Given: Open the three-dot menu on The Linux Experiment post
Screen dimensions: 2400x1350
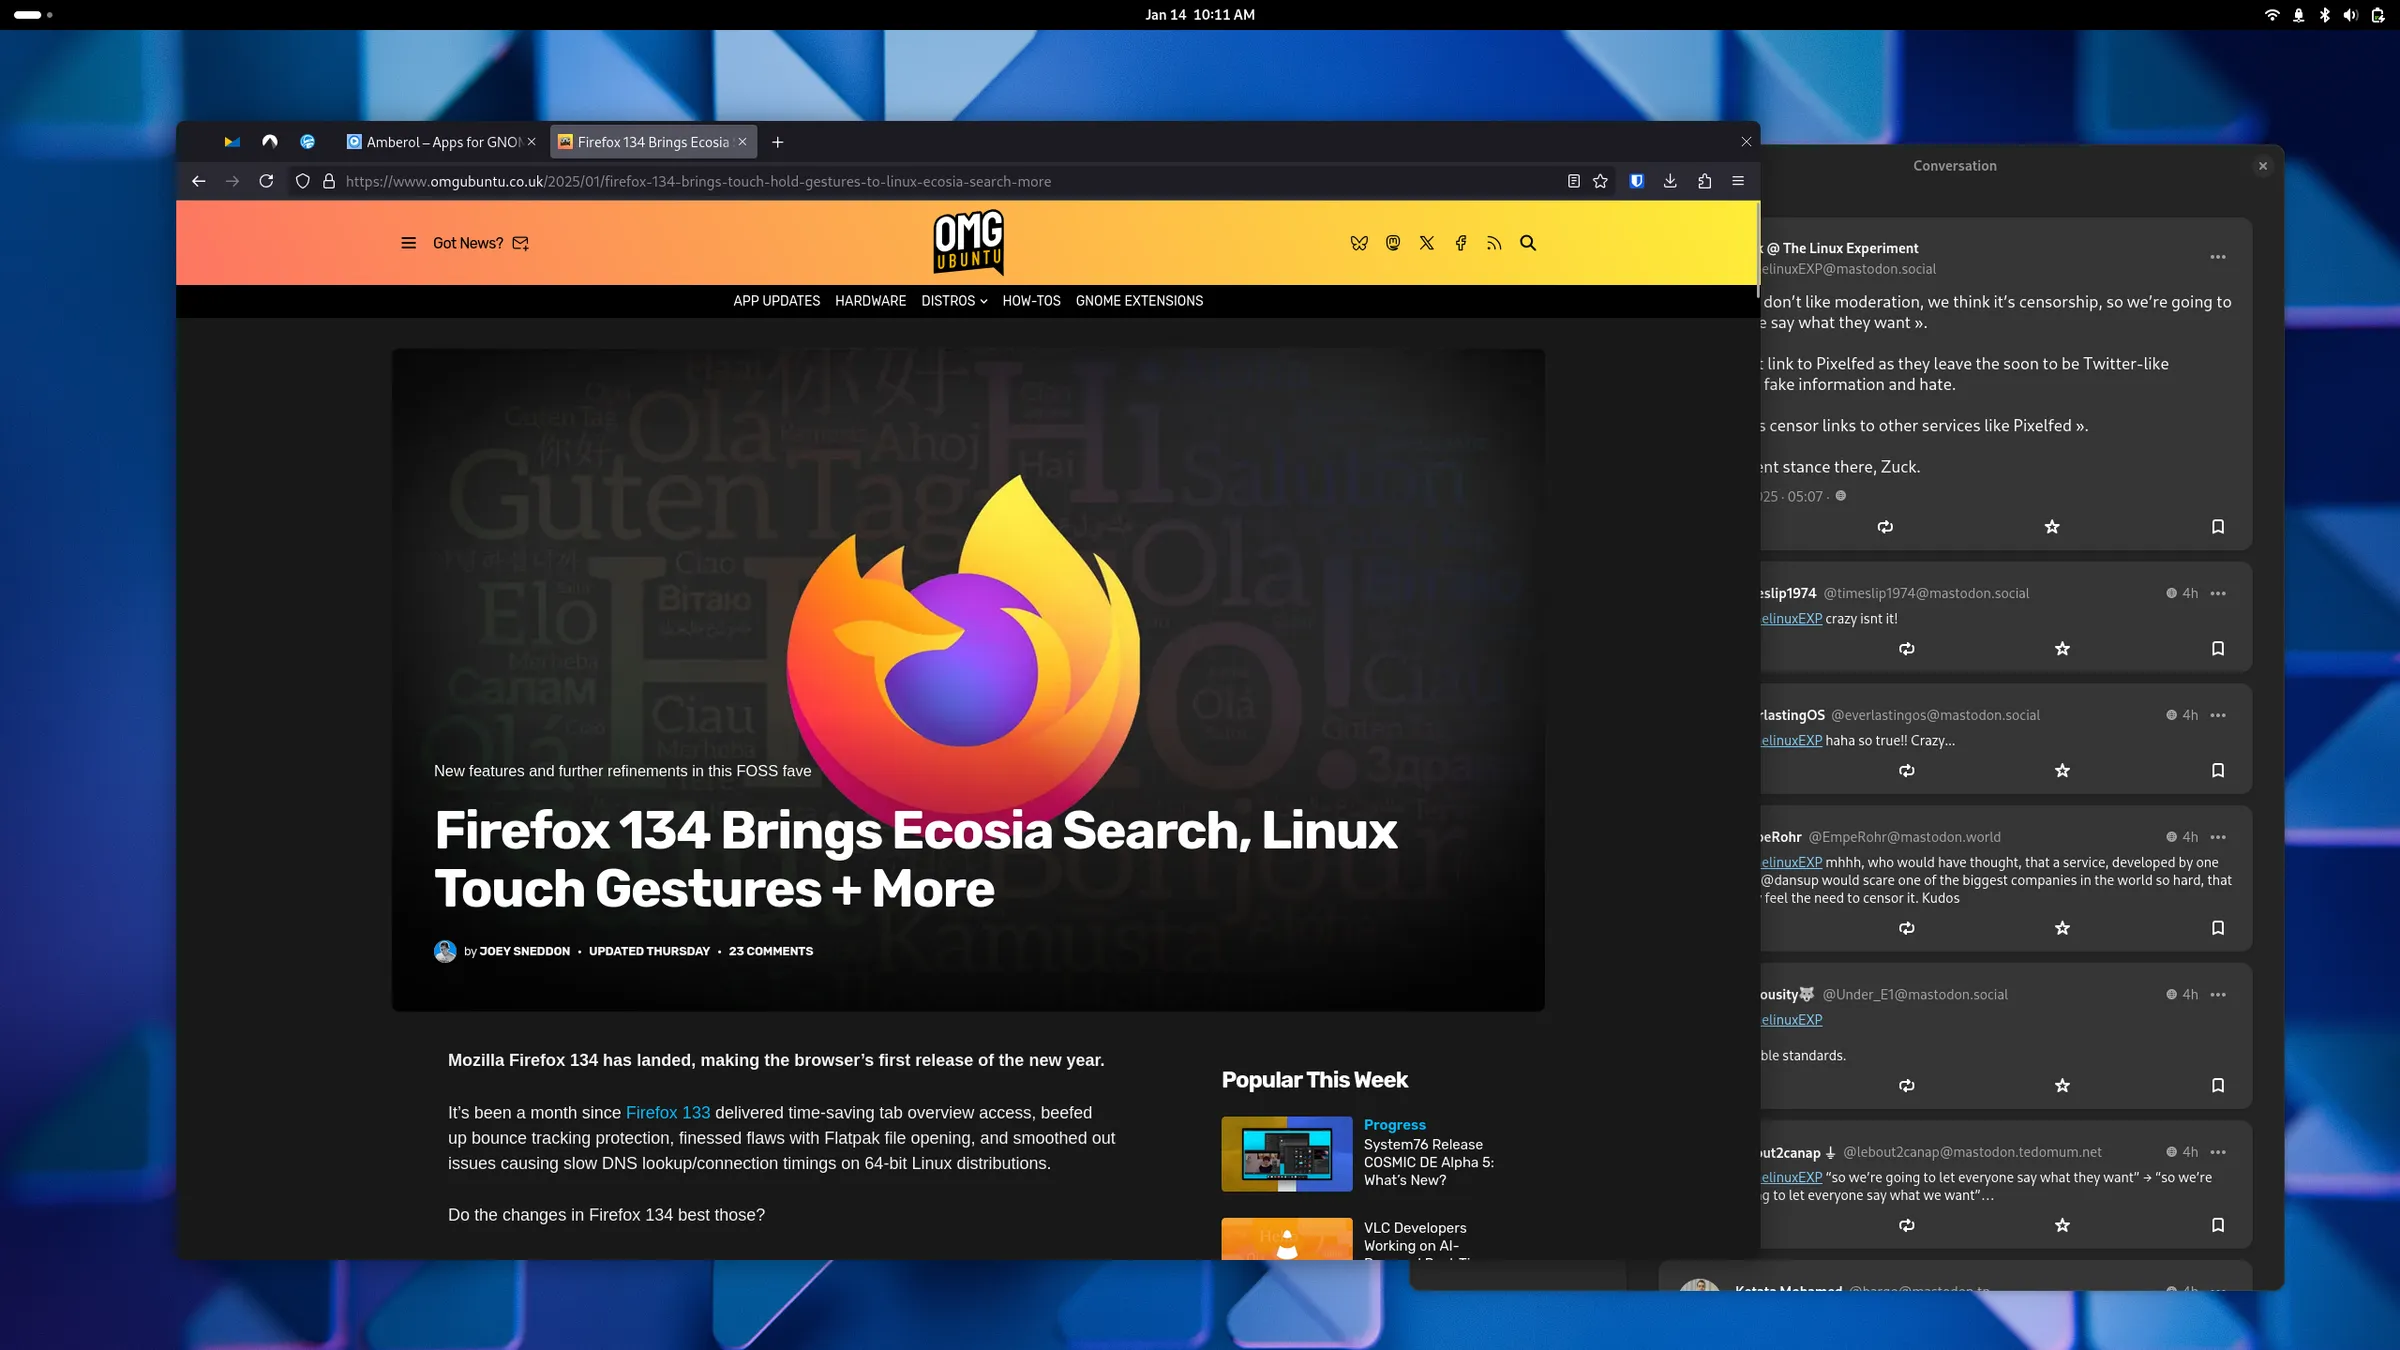Looking at the screenshot, I should (2217, 257).
